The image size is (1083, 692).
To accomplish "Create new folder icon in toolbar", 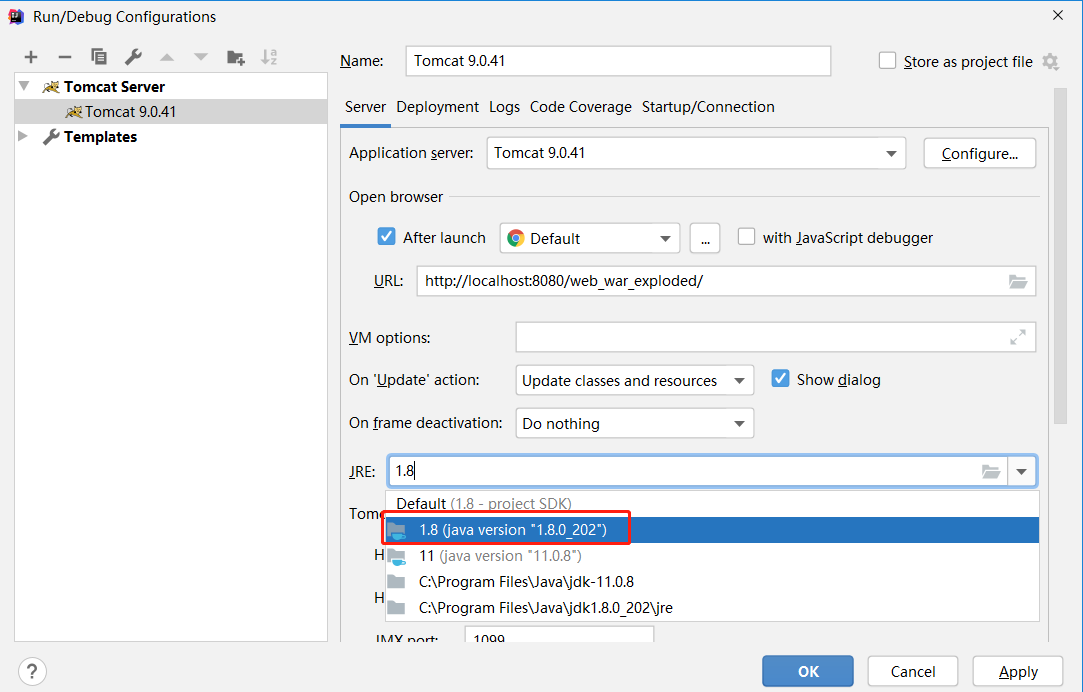I will [x=236, y=57].
